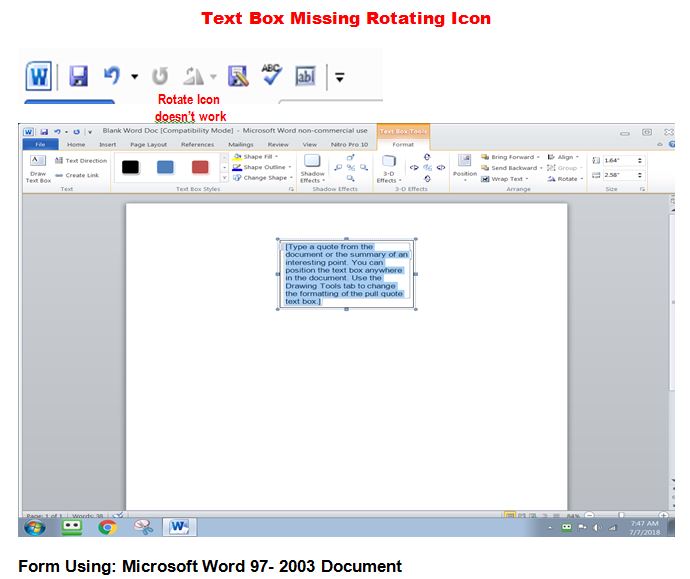The height and width of the screenshot is (579, 690).
Task: Click Nudge Shadow Up icon
Action: (351, 157)
